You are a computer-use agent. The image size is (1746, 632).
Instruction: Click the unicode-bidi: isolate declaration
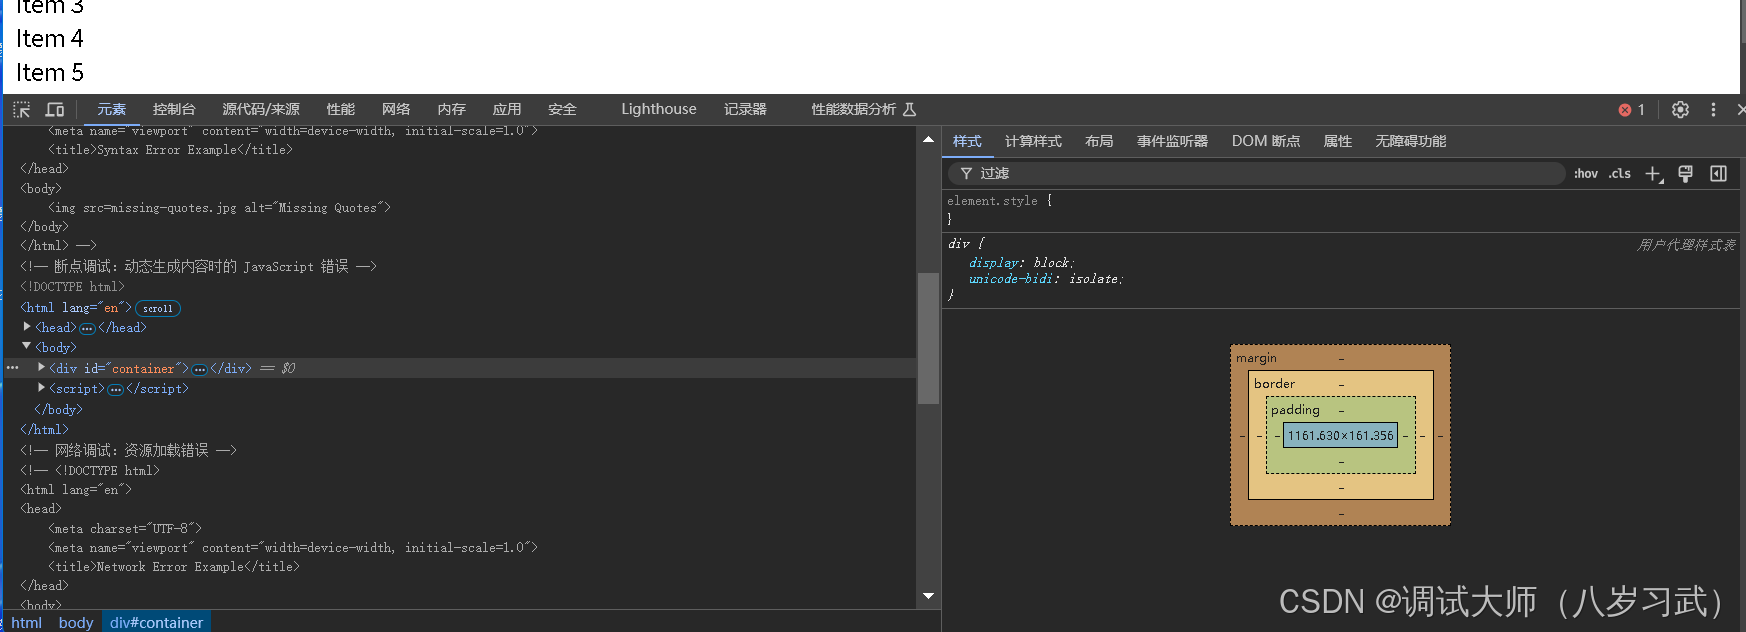coord(1046,279)
